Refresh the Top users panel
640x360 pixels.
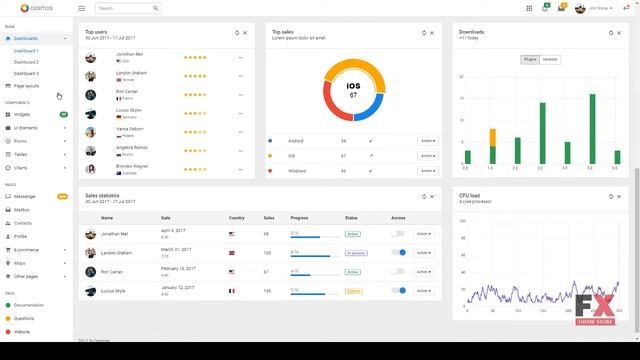click(237, 33)
